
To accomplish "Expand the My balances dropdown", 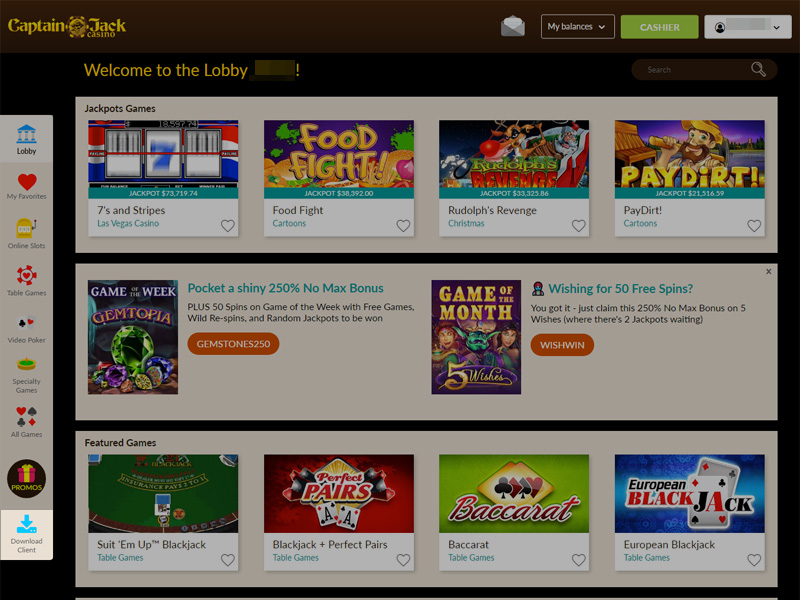I will point(578,27).
